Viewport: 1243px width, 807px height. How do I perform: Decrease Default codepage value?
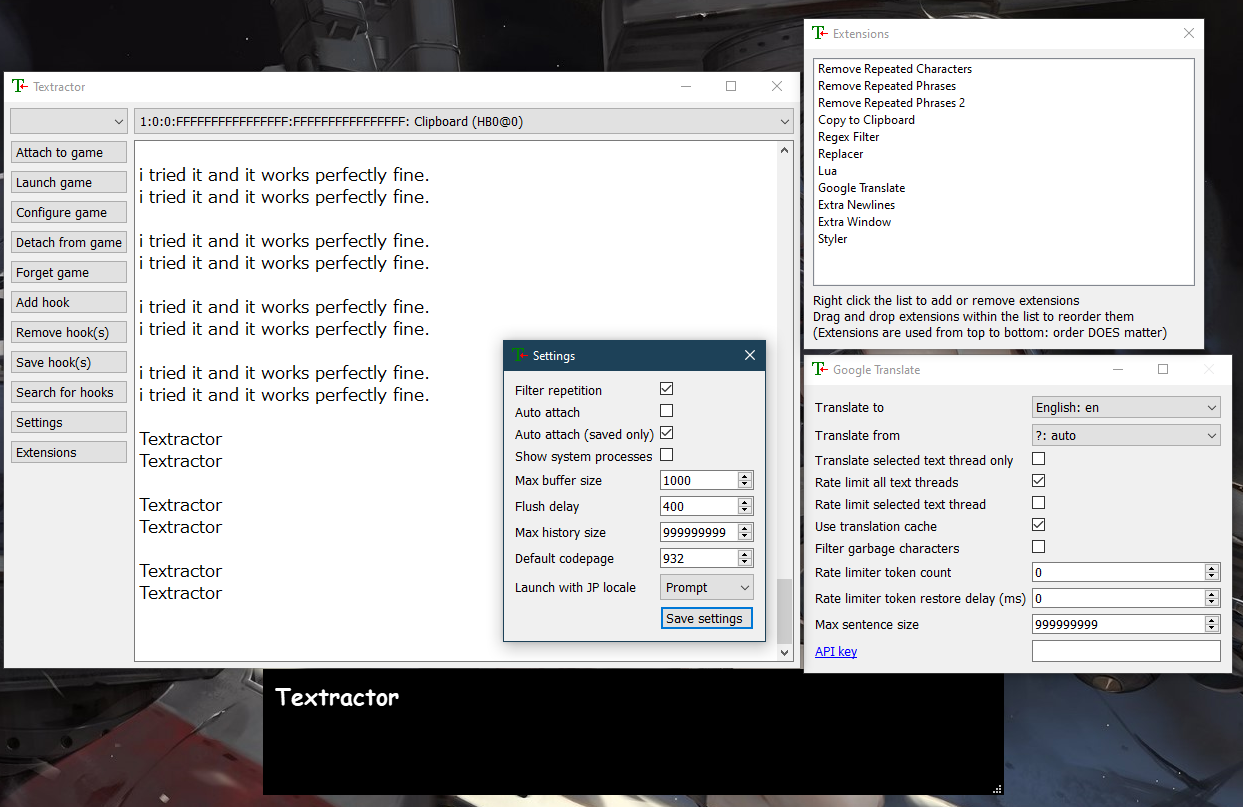[x=745, y=563]
